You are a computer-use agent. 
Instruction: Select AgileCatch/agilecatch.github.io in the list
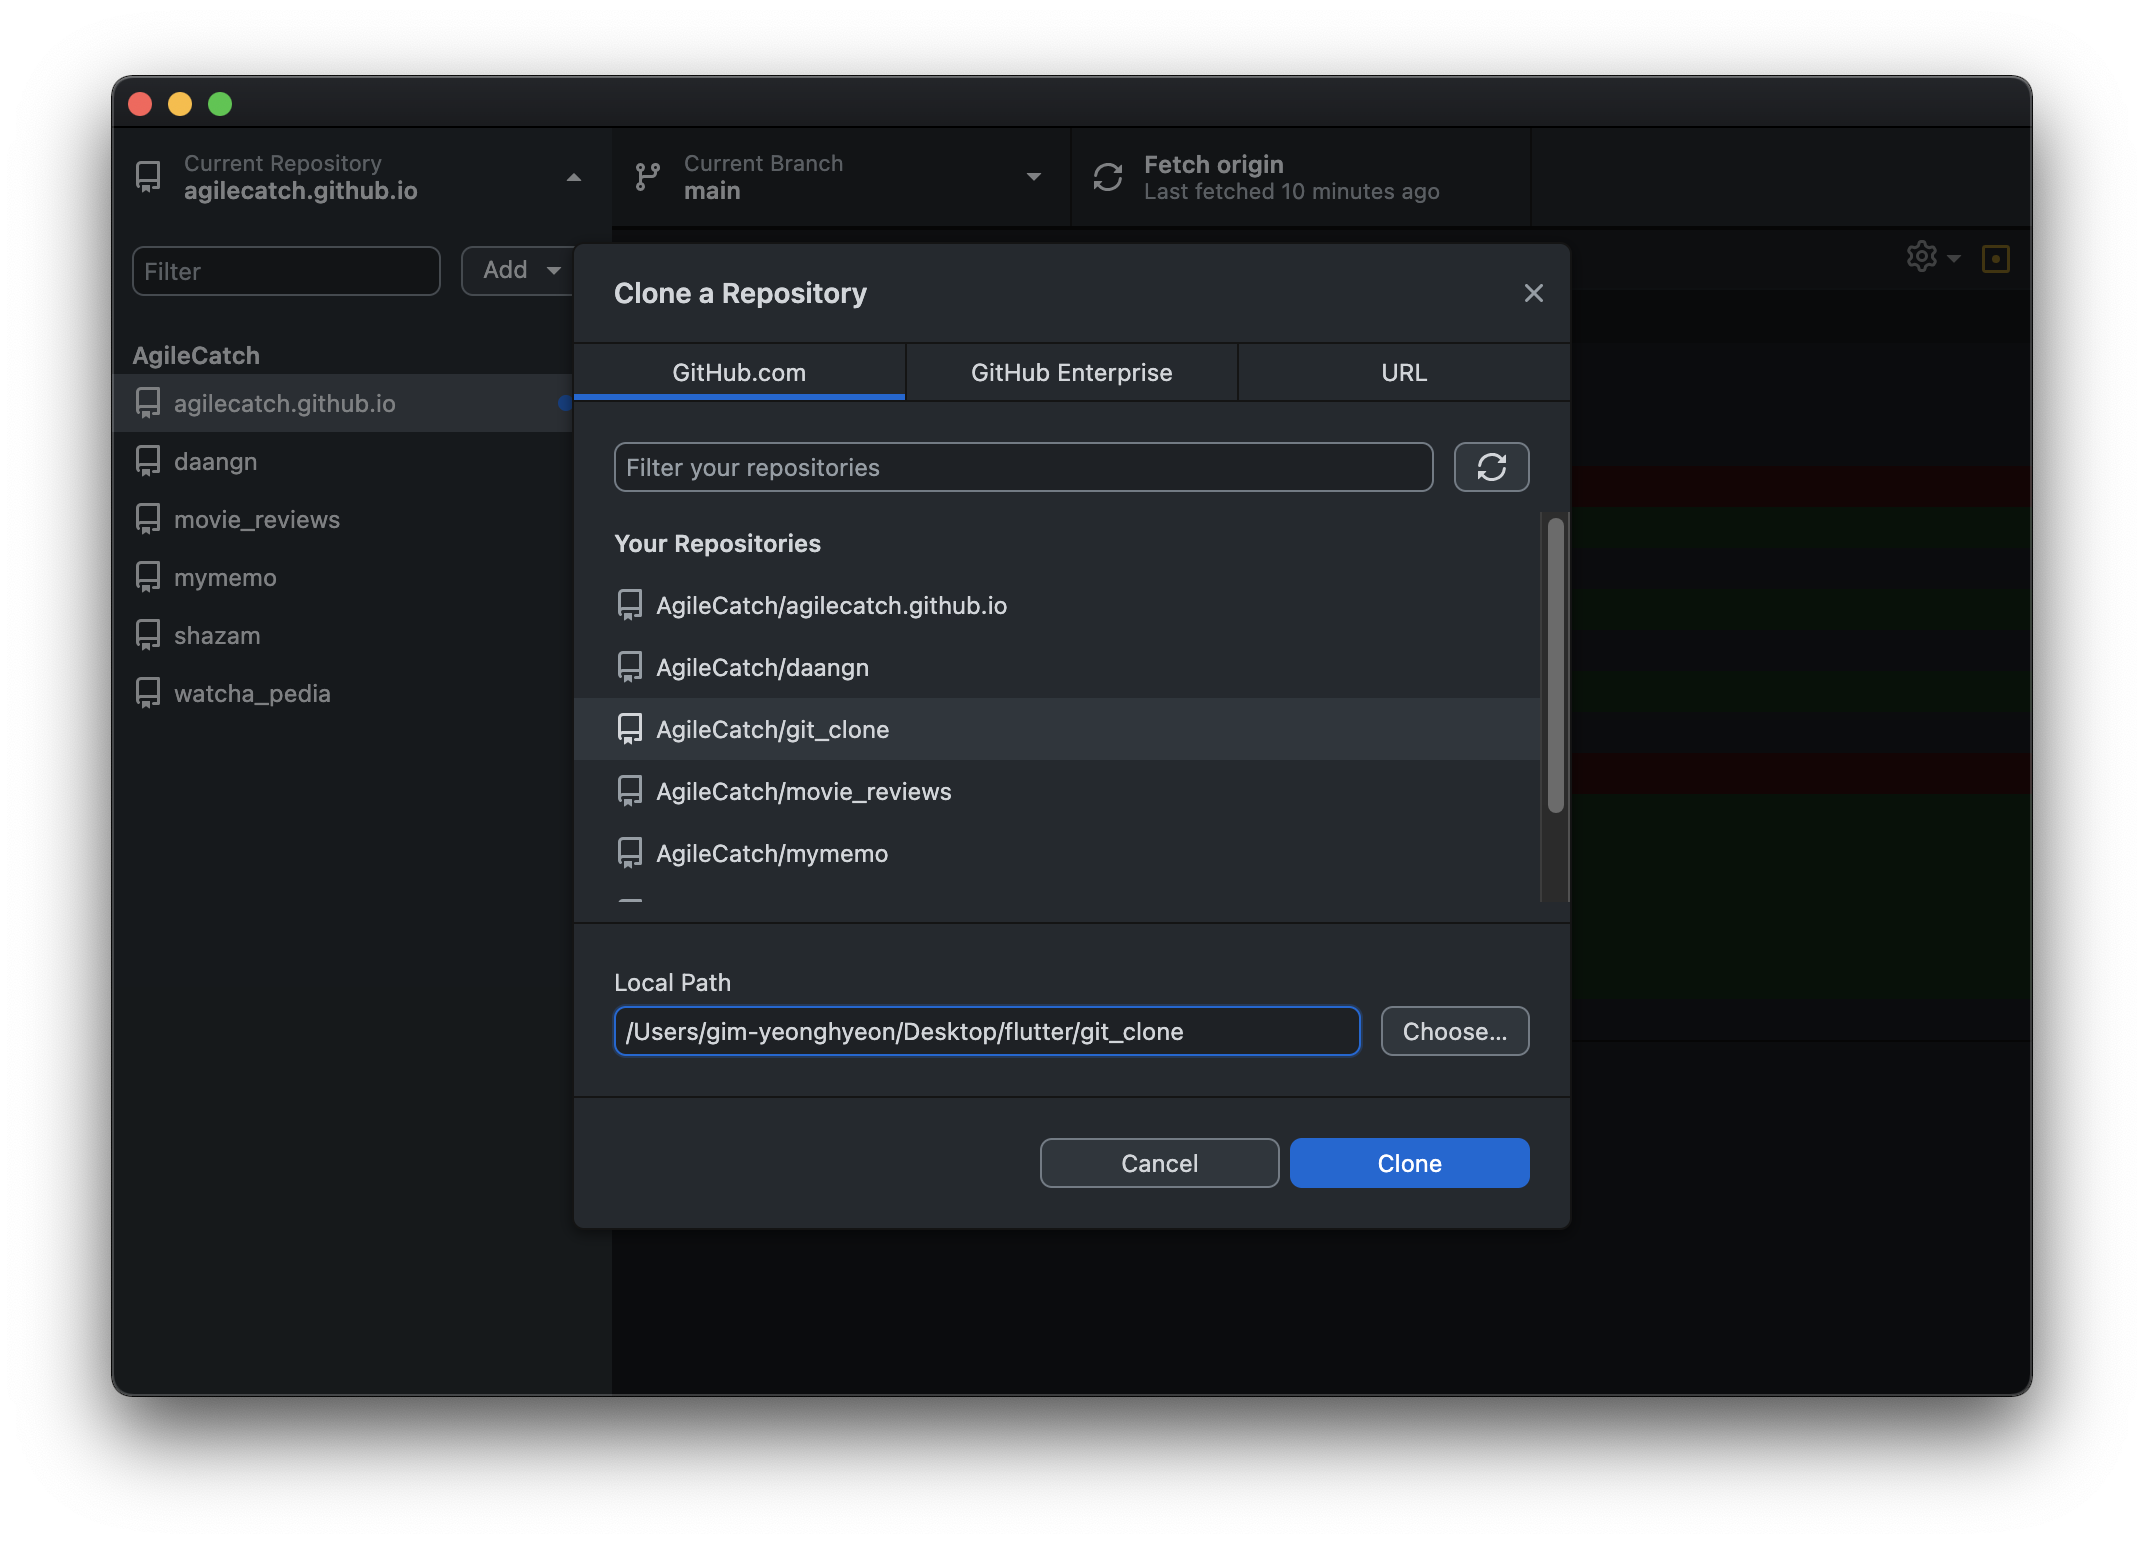tap(1057, 605)
